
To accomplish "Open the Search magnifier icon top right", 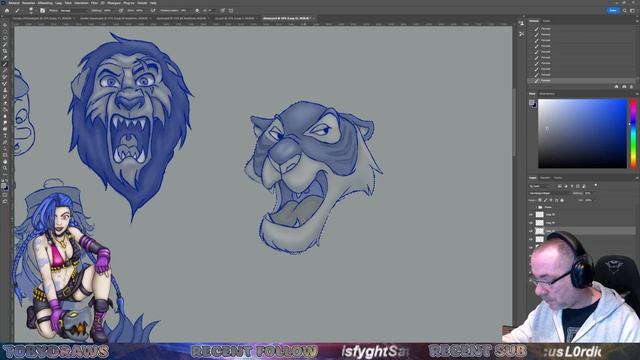I will tap(624, 11).
